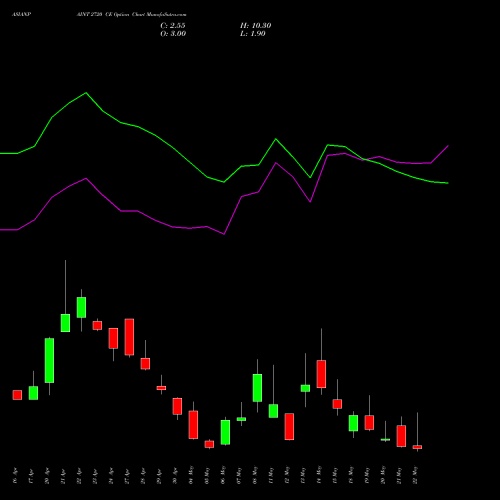Click the green line's highest peak
The width and height of the screenshot is (500, 500).
86,93
